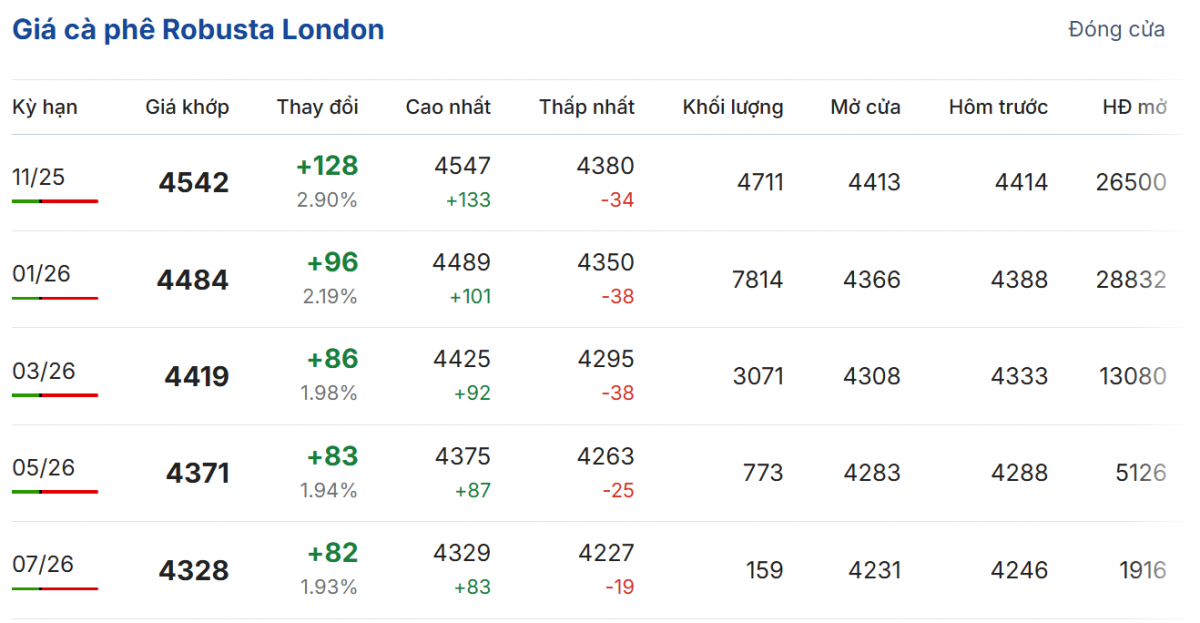Image resolution: width=1200 pixels, height=623 pixels.
Task: Click the 4542 matched price
Action: click(x=193, y=183)
